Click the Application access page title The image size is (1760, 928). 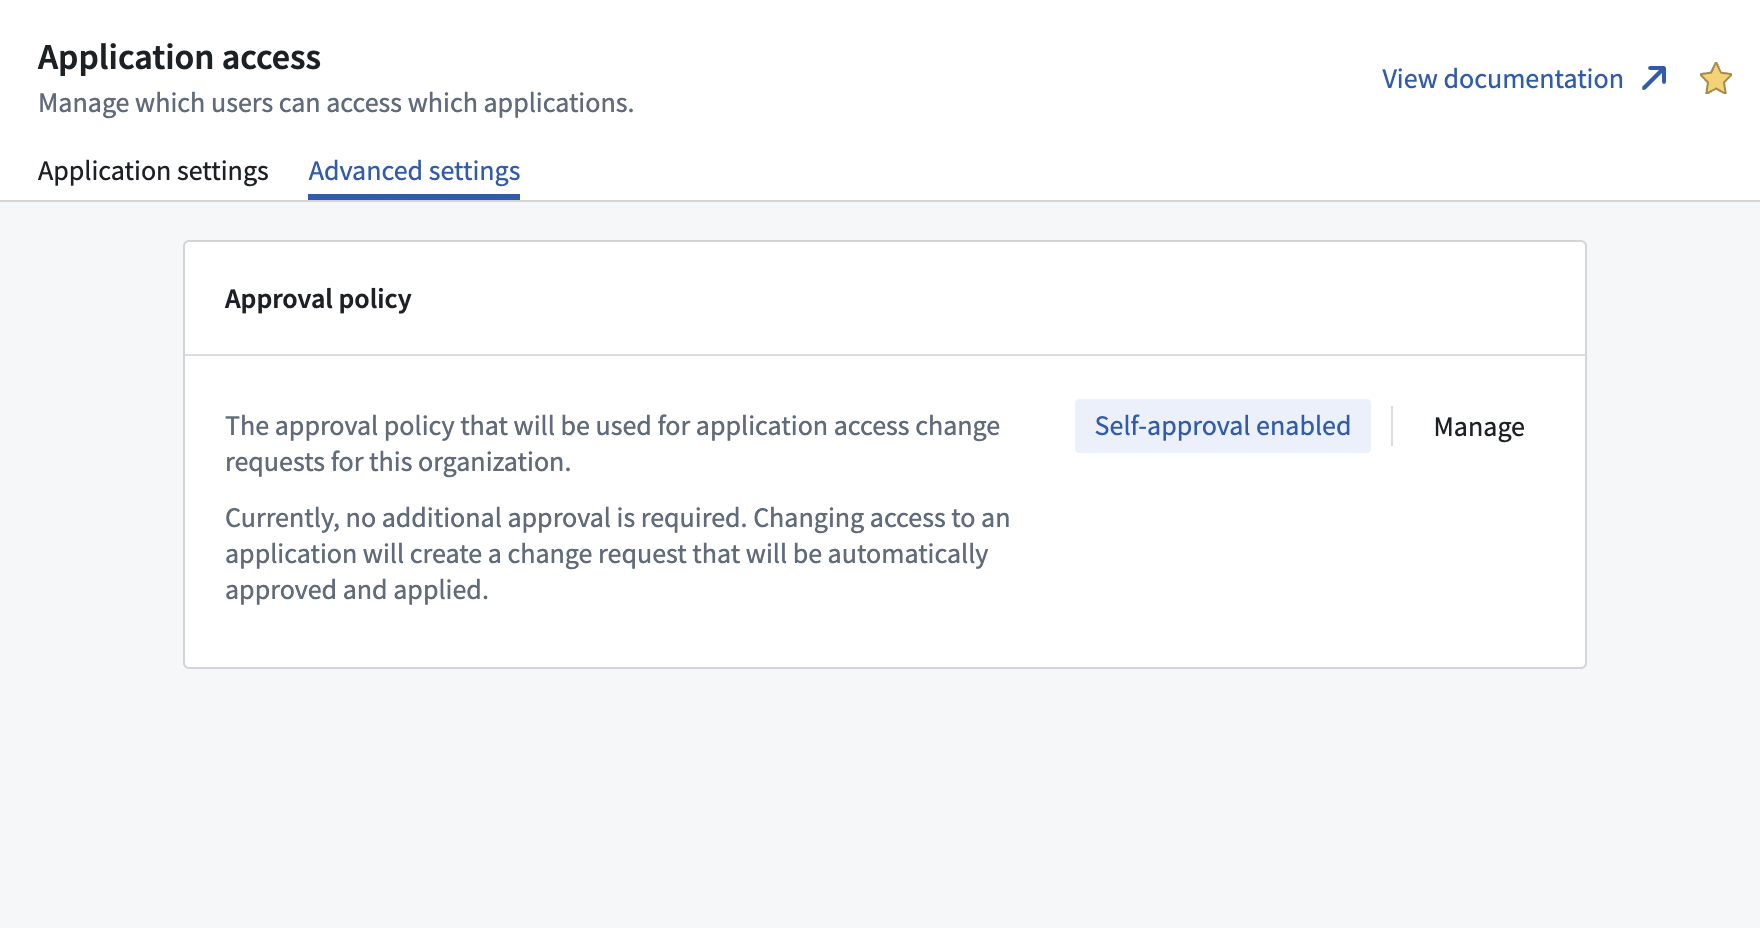pyautogui.click(x=179, y=57)
